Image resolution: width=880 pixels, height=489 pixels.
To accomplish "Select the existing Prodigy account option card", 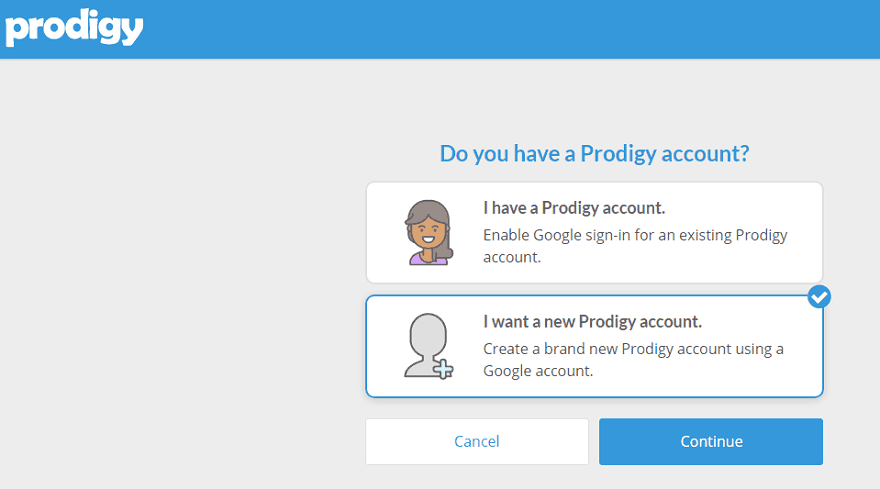I will tap(594, 232).
